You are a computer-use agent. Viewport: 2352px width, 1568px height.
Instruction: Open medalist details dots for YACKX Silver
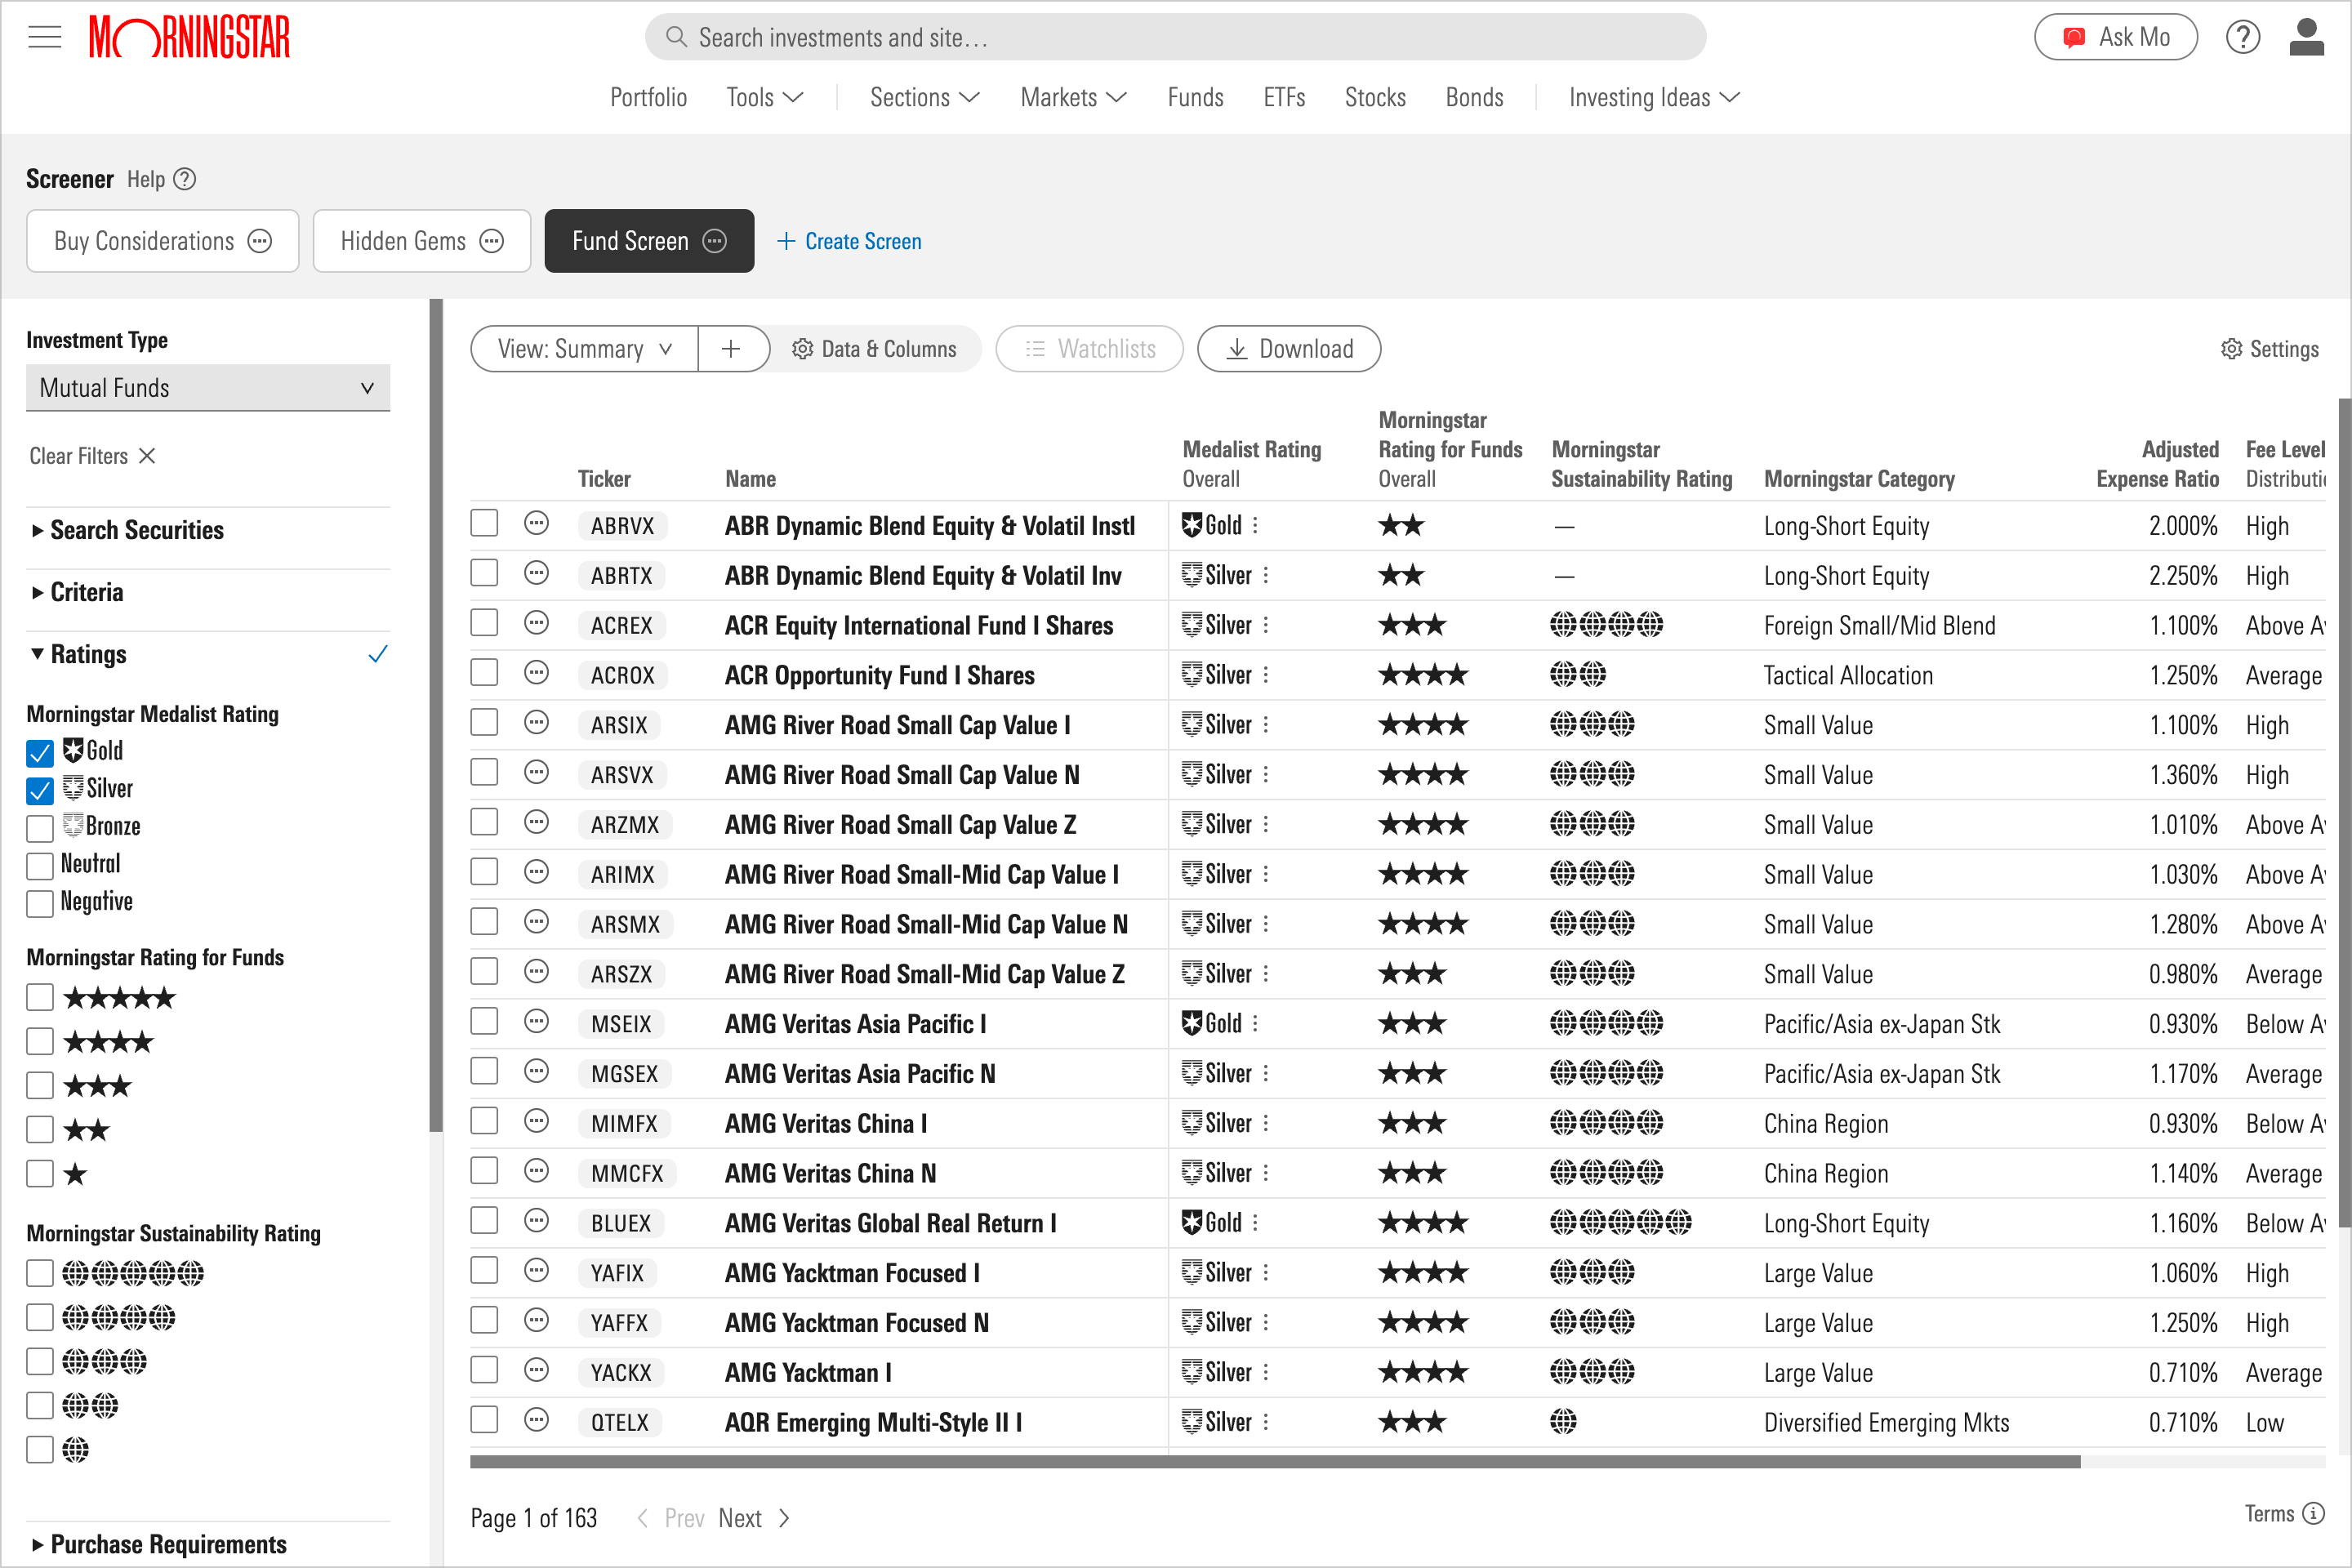[x=1265, y=1372]
